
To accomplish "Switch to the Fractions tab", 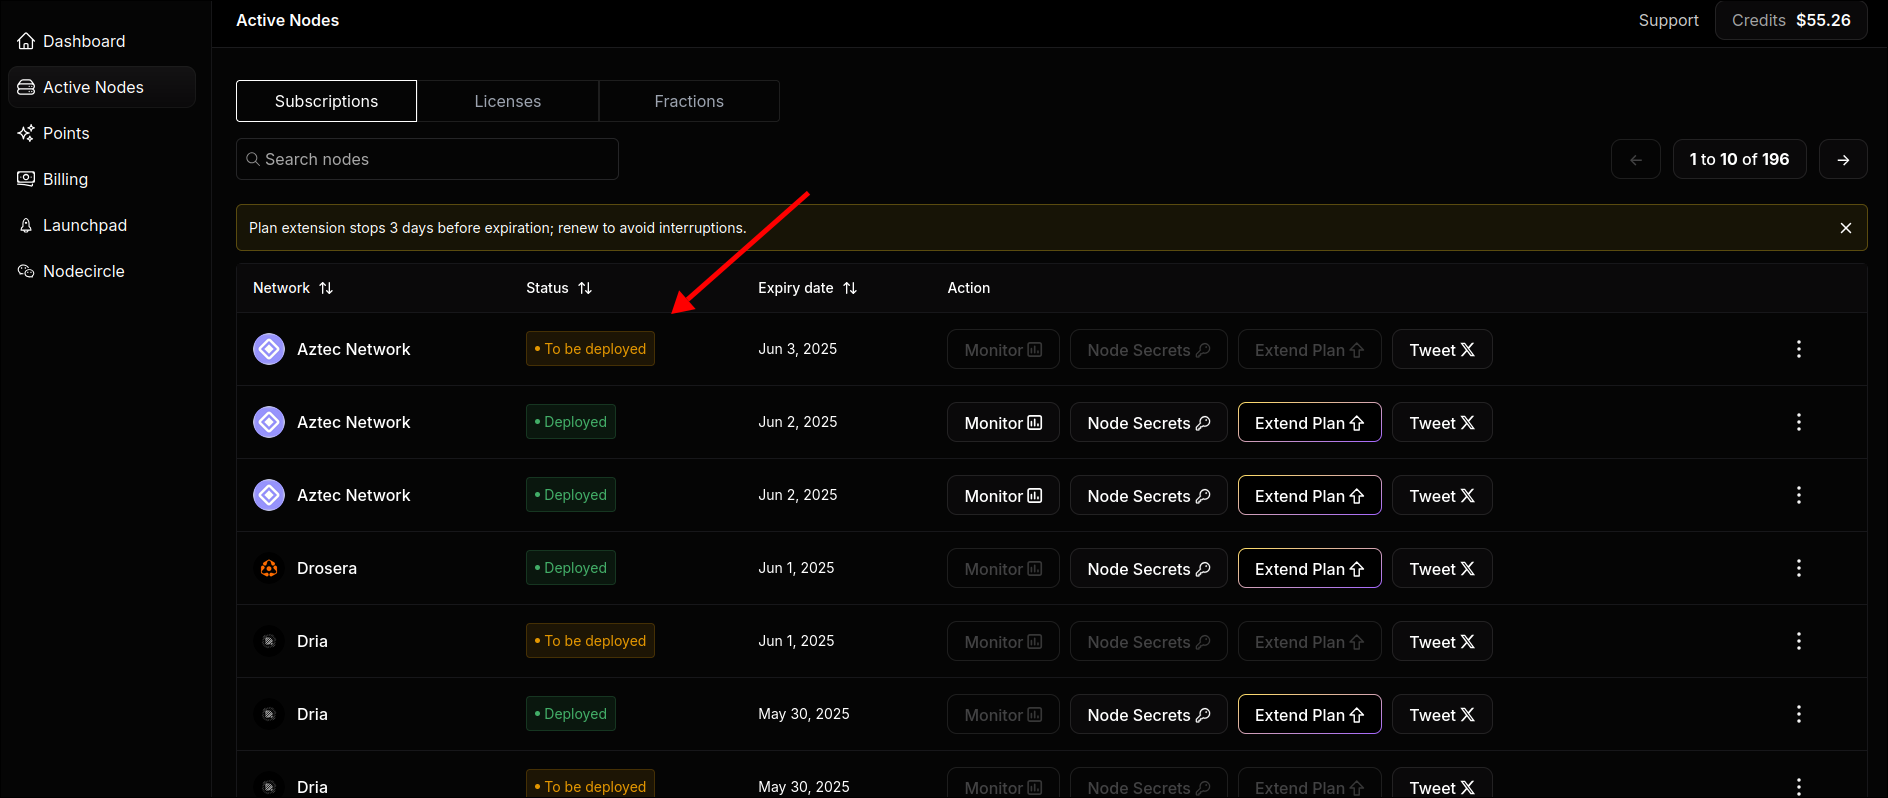I will [689, 101].
